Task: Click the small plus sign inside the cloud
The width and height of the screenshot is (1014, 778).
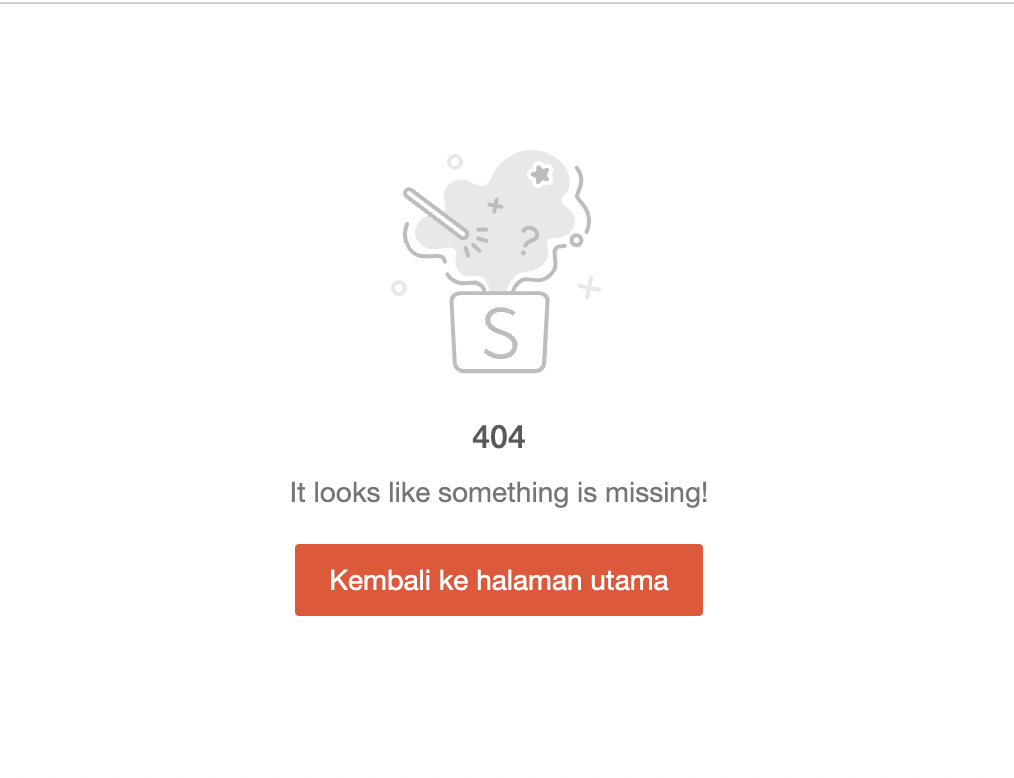Action: pos(495,206)
